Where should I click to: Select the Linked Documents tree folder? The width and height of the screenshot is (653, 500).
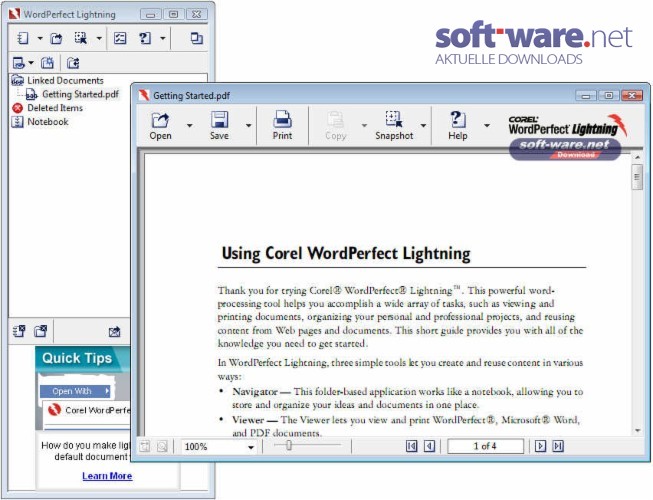point(57,80)
